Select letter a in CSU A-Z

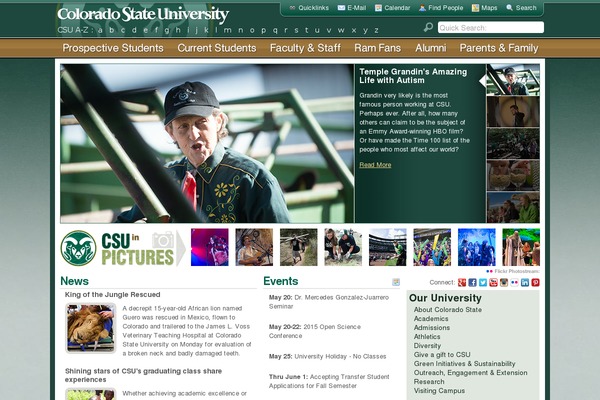pyautogui.click(x=100, y=30)
